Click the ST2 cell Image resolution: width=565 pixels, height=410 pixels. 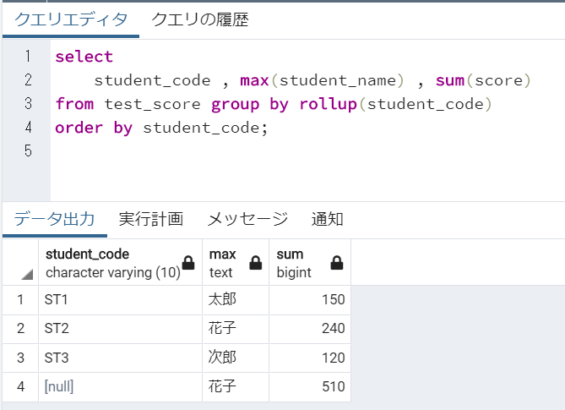click(120, 329)
